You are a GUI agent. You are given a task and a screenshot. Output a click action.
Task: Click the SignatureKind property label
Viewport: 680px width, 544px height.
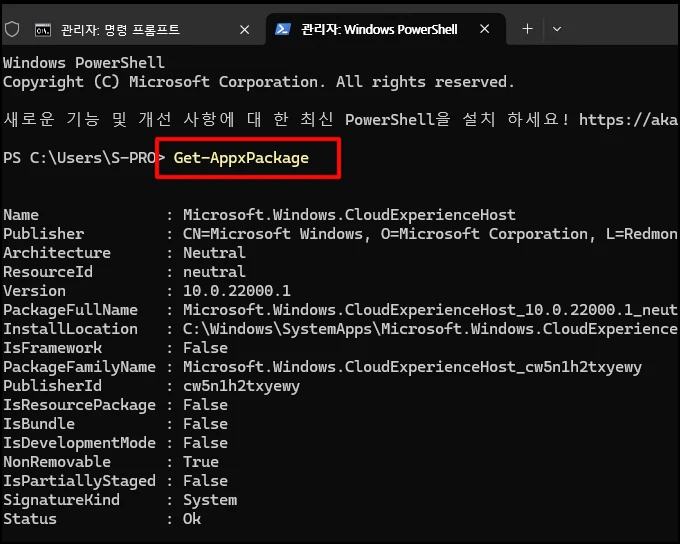61,500
